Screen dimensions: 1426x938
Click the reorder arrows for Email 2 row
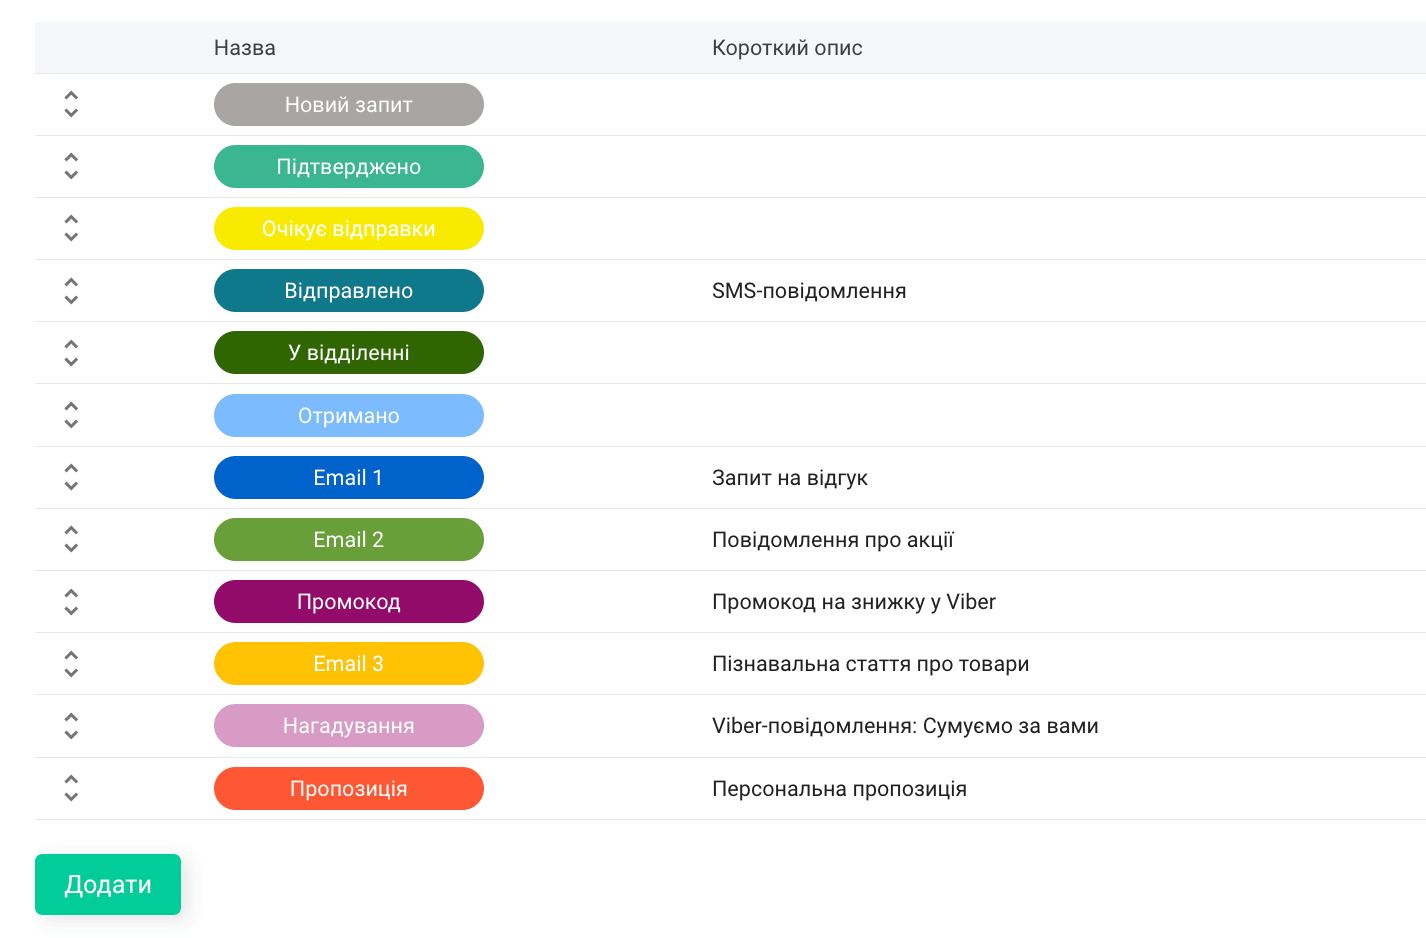[x=71, y=539]
